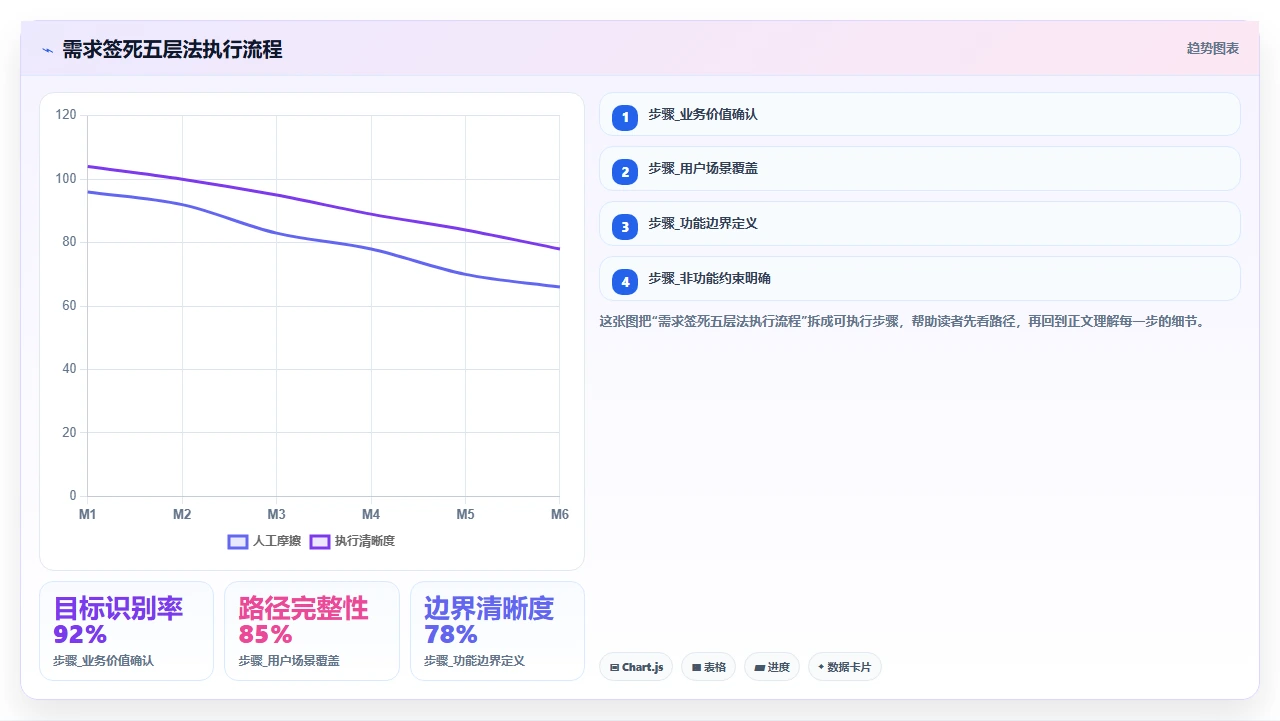This screenshot has height=721, width=1280.
Task: Click the 表格 tag
Action: pyautogui.click(x=708, y=667)
